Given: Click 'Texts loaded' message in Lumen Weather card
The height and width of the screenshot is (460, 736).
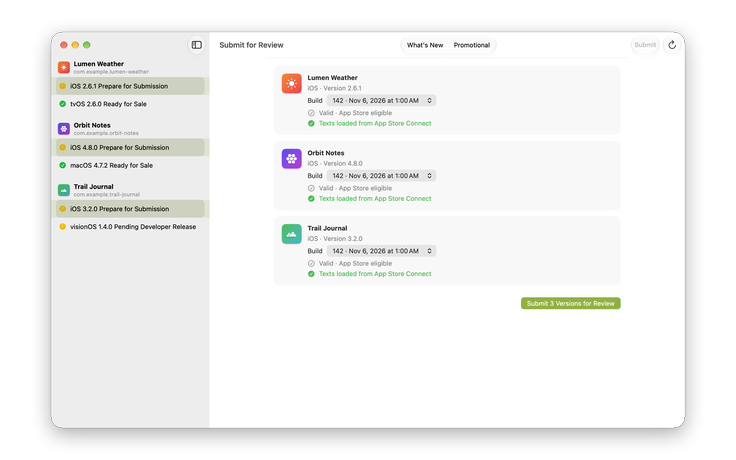Looking at the screenshot, I should 375,123.
